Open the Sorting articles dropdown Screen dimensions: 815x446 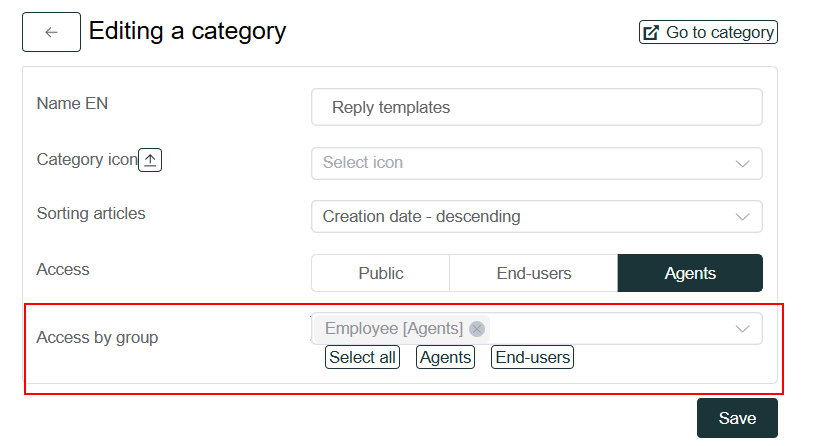pyautogui.click(x=520, y=217)
